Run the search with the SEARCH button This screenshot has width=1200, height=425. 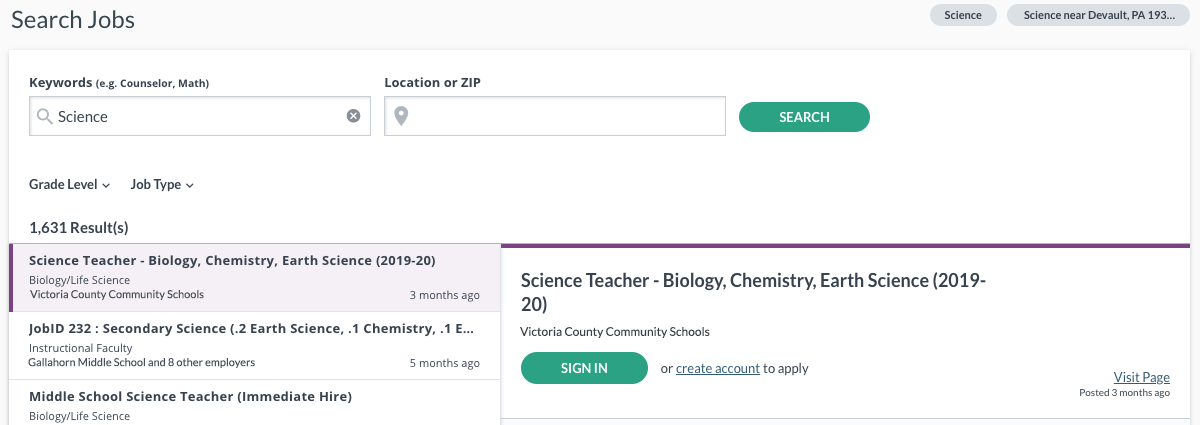pos(804,117)
